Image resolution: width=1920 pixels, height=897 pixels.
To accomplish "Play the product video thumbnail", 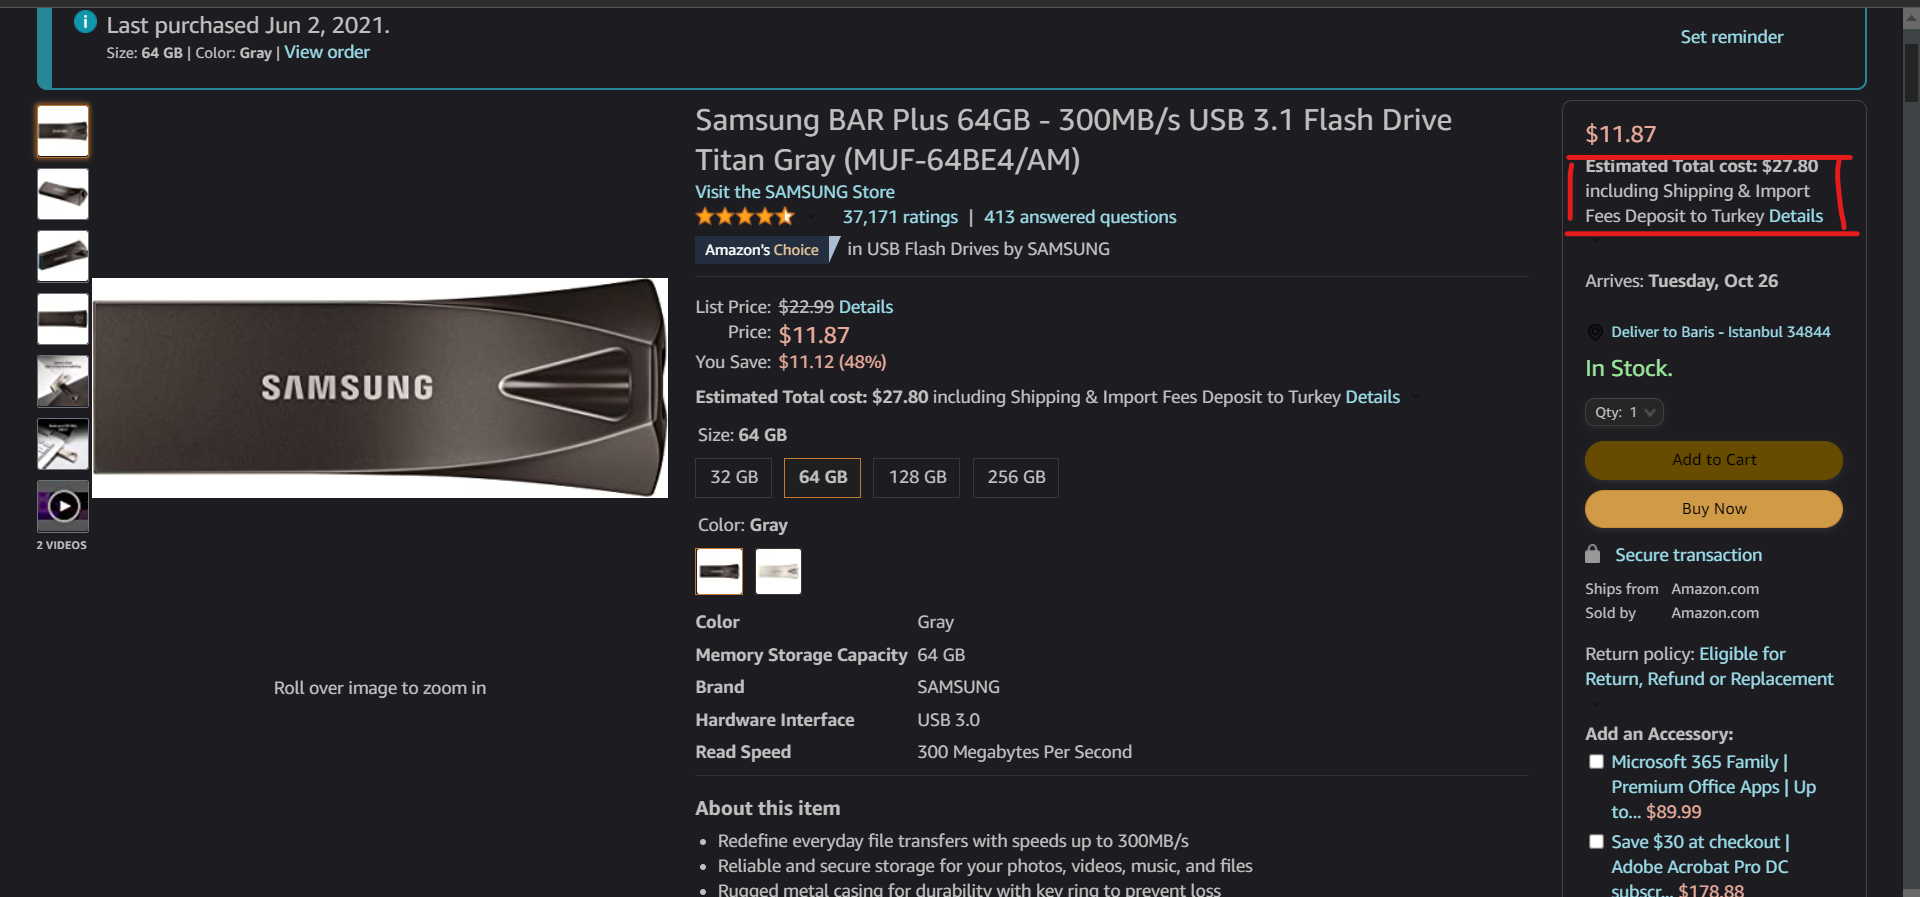I will pos(63,506).
